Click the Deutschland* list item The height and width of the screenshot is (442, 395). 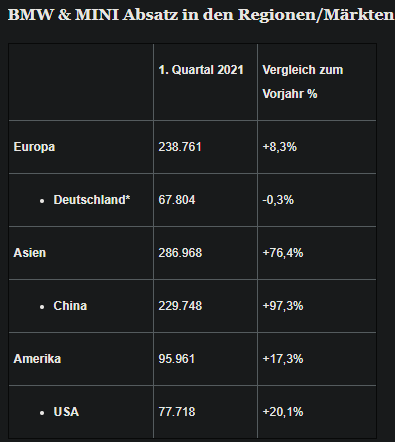click(x=92, y=200)
